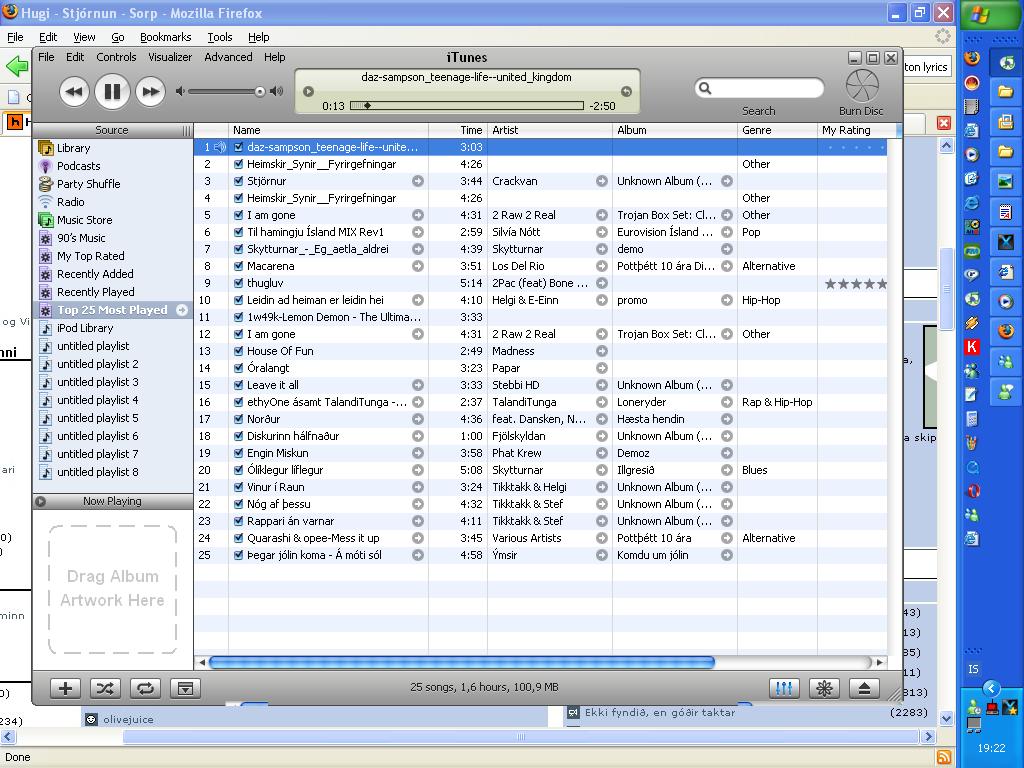Open the iTunes Visualizer menu
Viewport: 1024px width, 768px height.
(170, 57)
